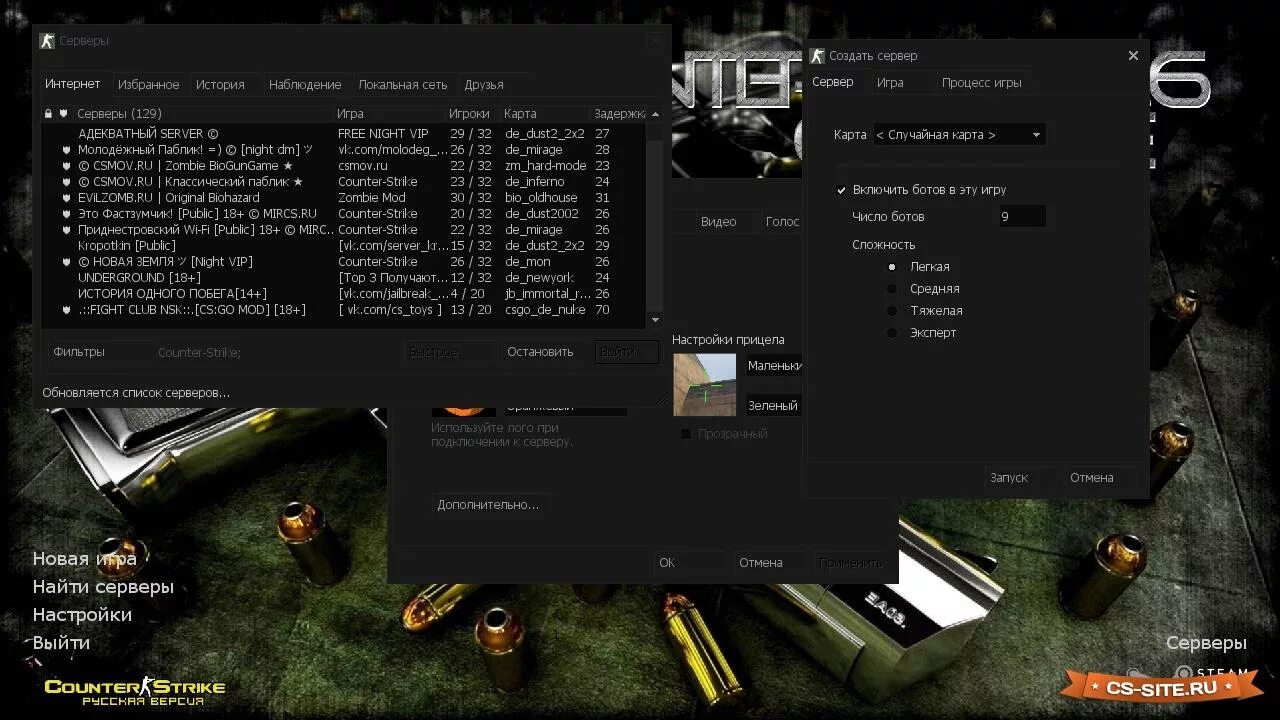Switch to Сервер tab in Создать сервер
1280x720 pixels.
tap(833, 82)
